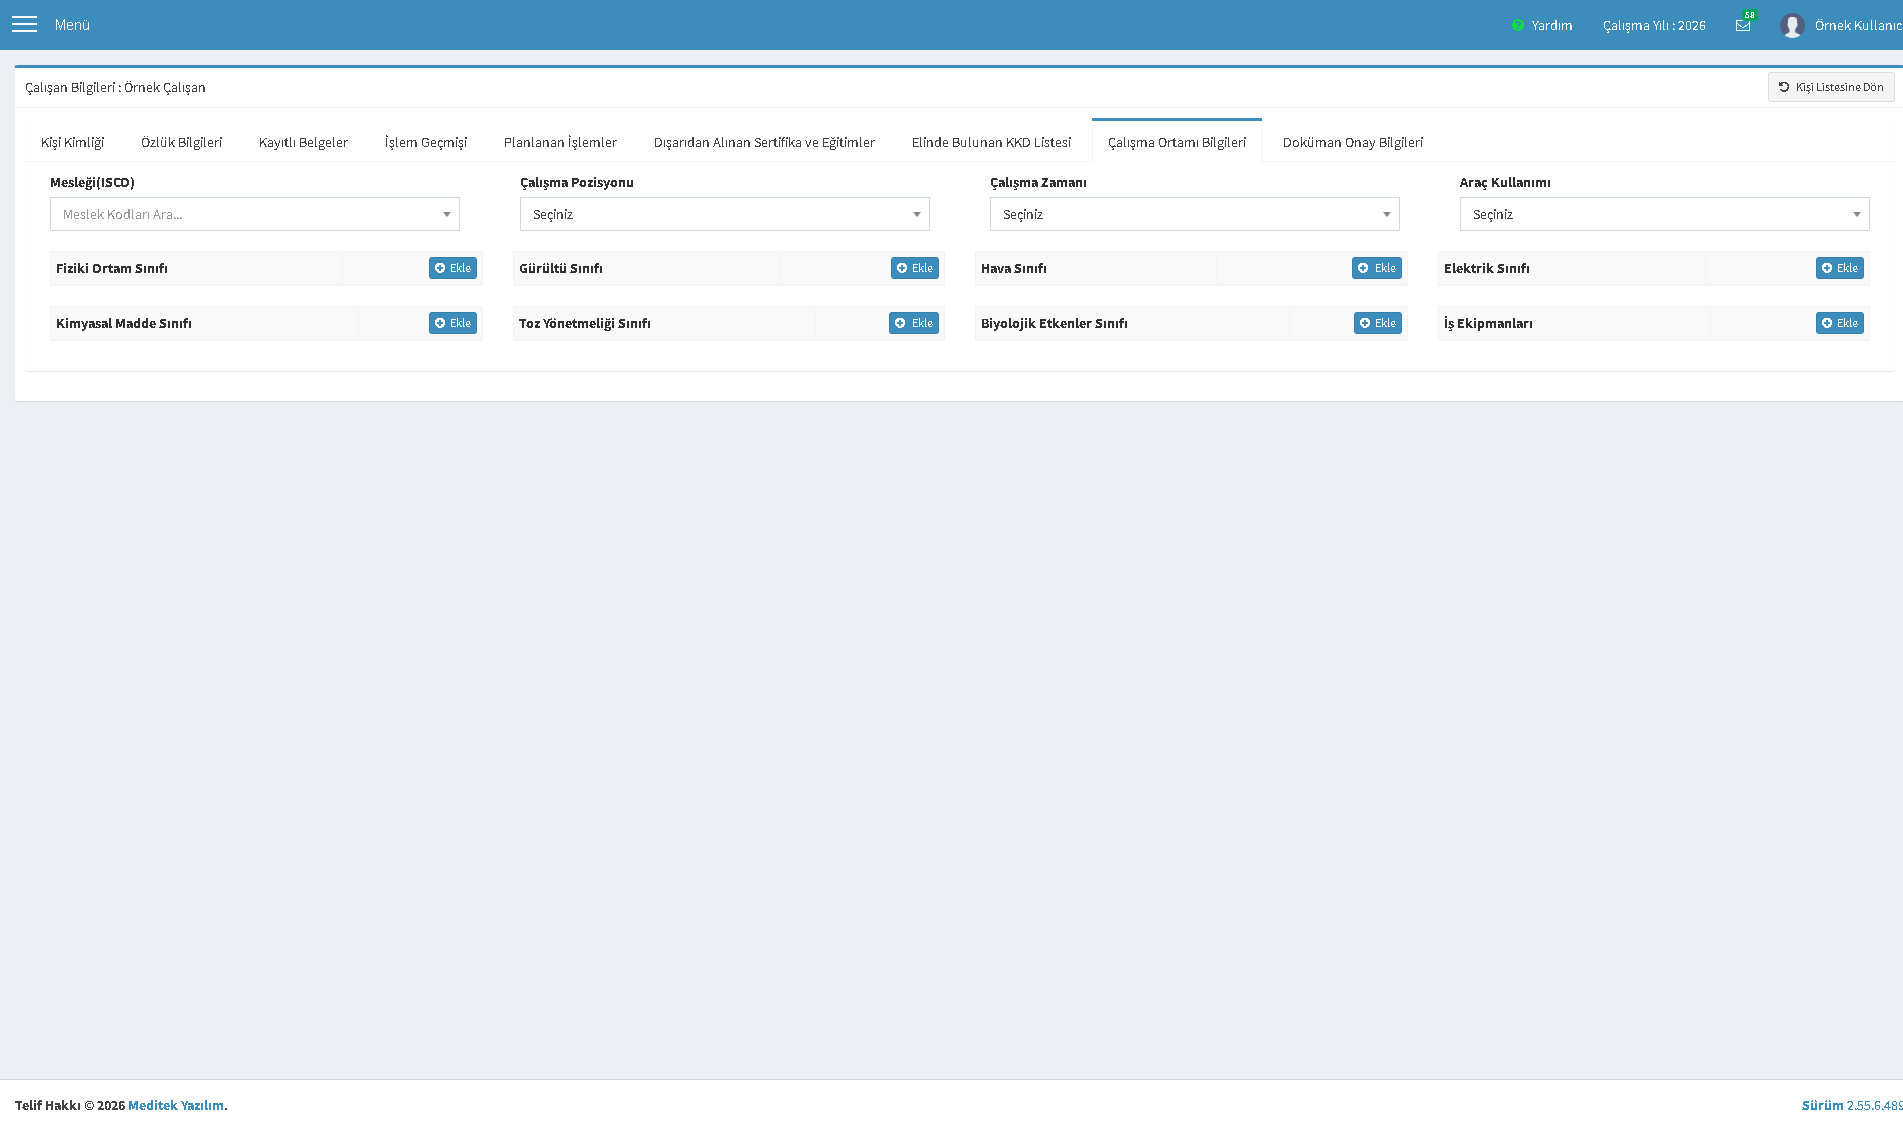Viewport: 1903px width, 1130px height.
Task: Open the Elinde Bulunan KKD Listesi tab
Action: [x=991, y=142]
